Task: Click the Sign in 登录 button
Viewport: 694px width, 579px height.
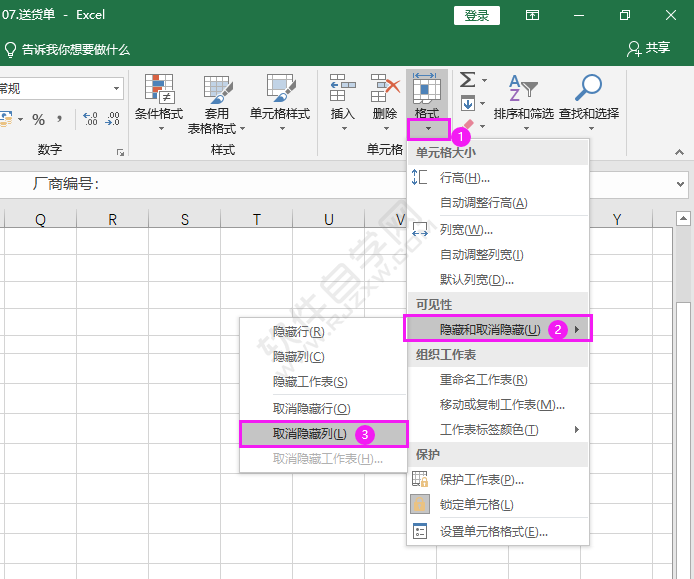Action: [477, 16]
